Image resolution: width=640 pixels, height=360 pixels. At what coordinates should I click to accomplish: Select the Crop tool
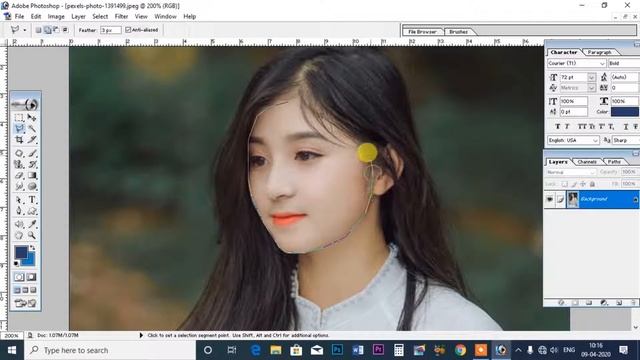pos(19,140)
